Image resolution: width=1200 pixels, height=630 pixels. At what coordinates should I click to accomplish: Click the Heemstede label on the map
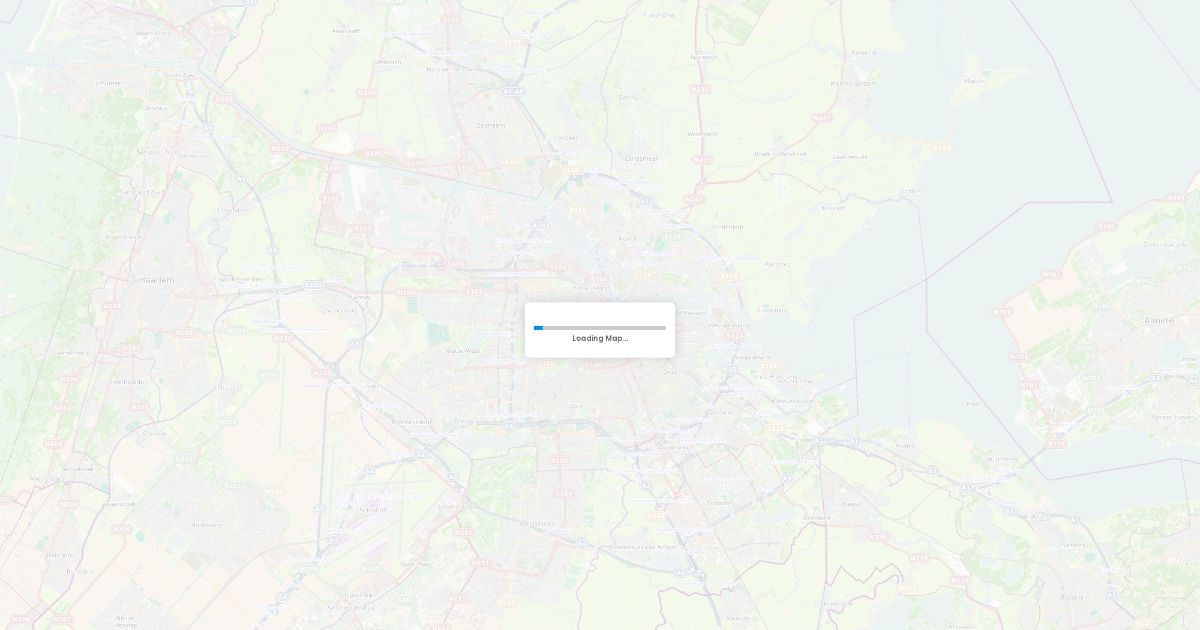coord(127,381)
